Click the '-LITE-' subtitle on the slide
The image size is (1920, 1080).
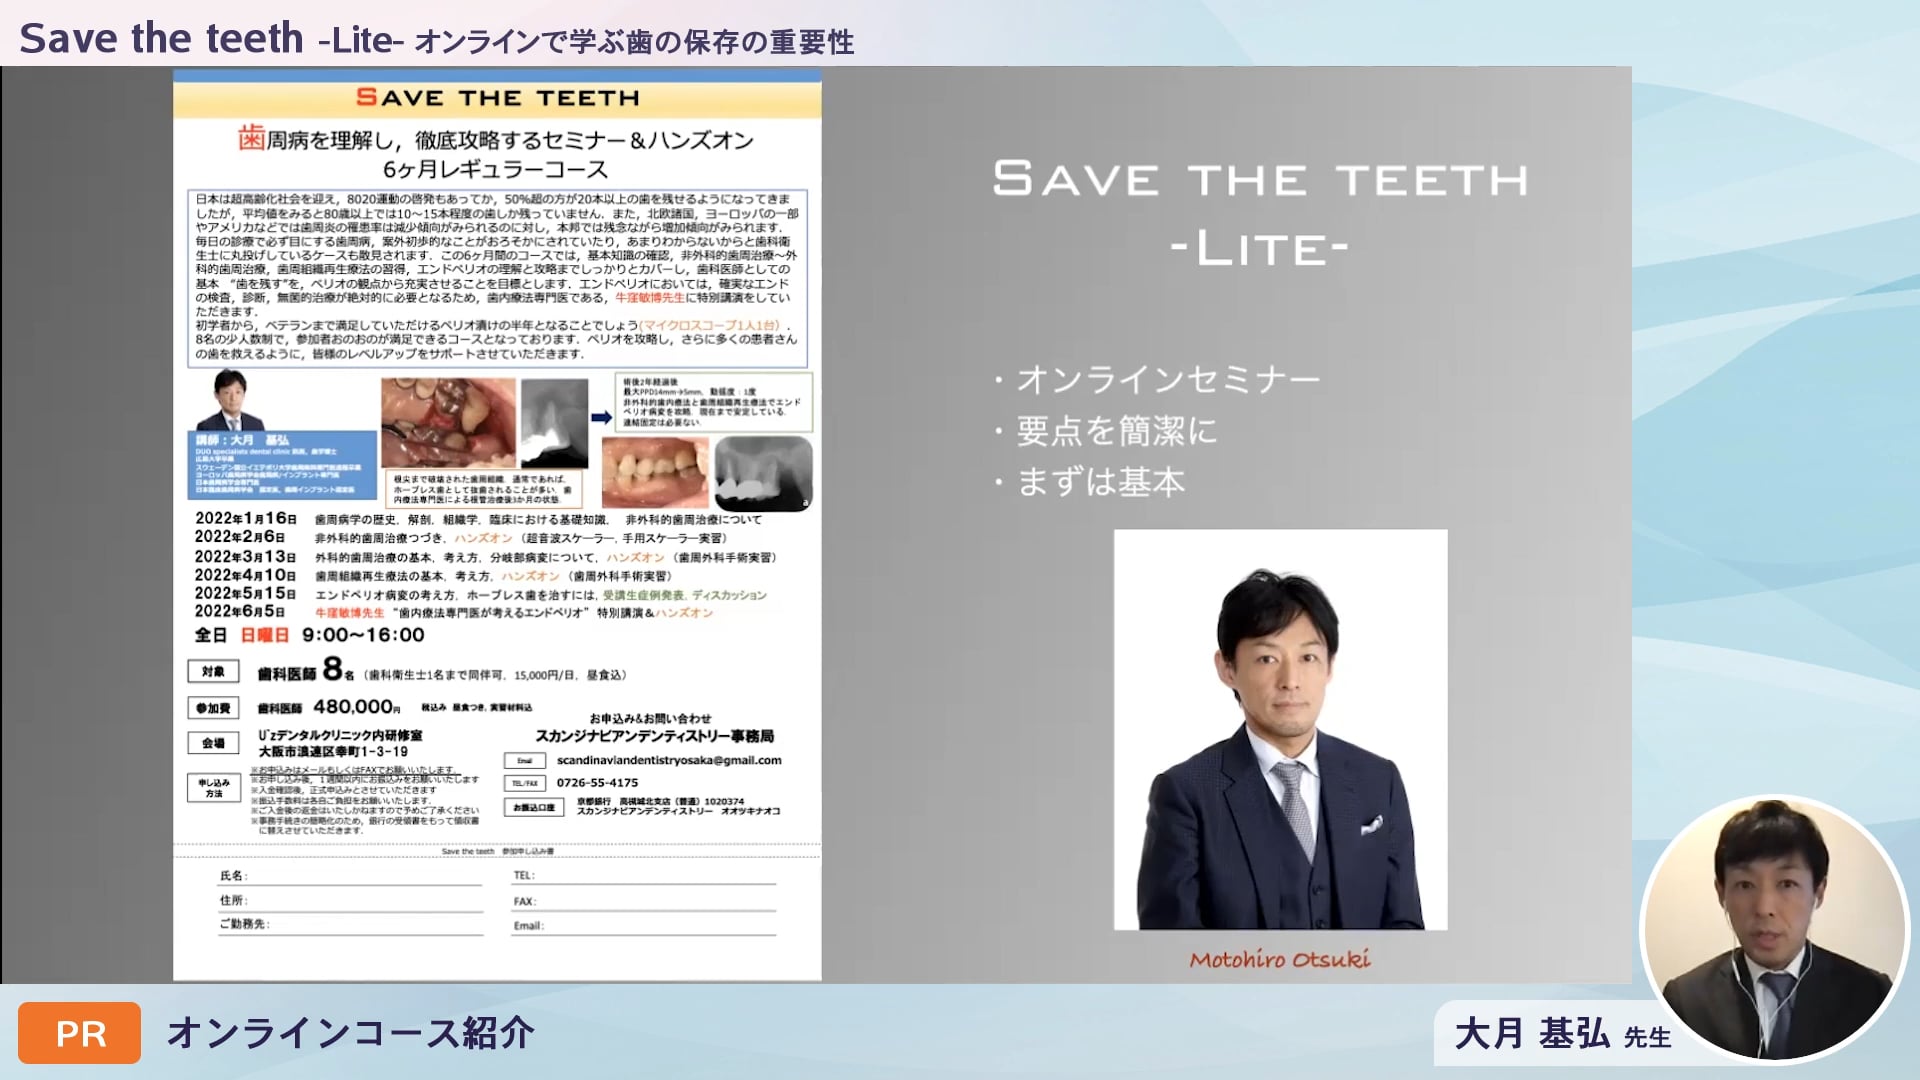click(x=1260, y=247)
